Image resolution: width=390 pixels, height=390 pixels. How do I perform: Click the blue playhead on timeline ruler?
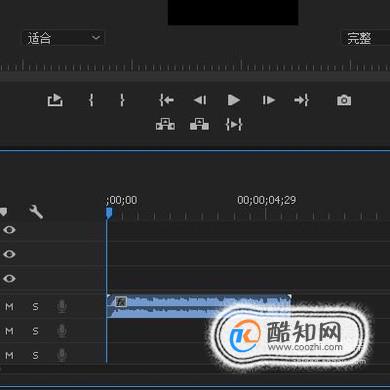pyautogui.click(x=109, y=213)
